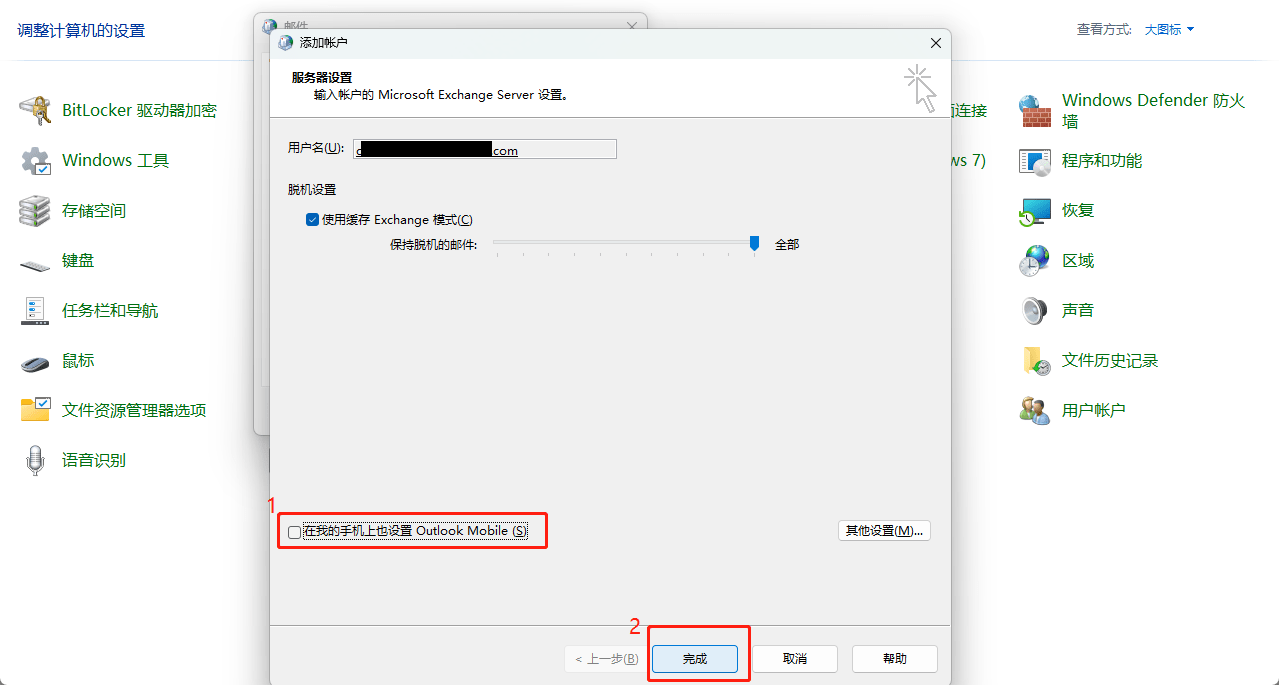Open 任务栏和导航 settings icon
This screenshot has width=1279, height=685.
click(36, 311)
